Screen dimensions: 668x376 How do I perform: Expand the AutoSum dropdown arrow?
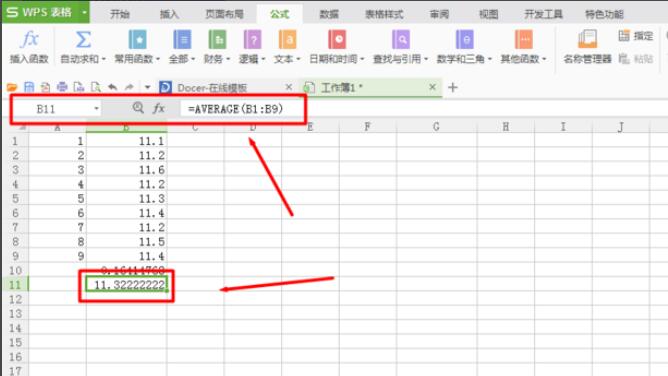104,59
